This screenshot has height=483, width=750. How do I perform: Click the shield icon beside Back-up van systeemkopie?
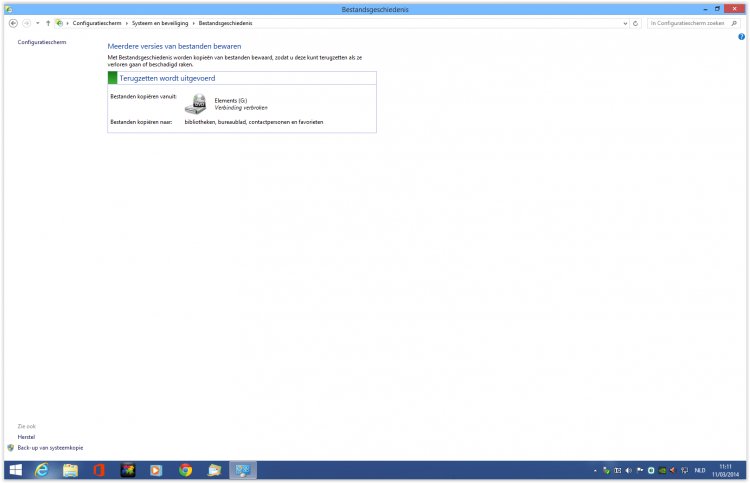11,448
